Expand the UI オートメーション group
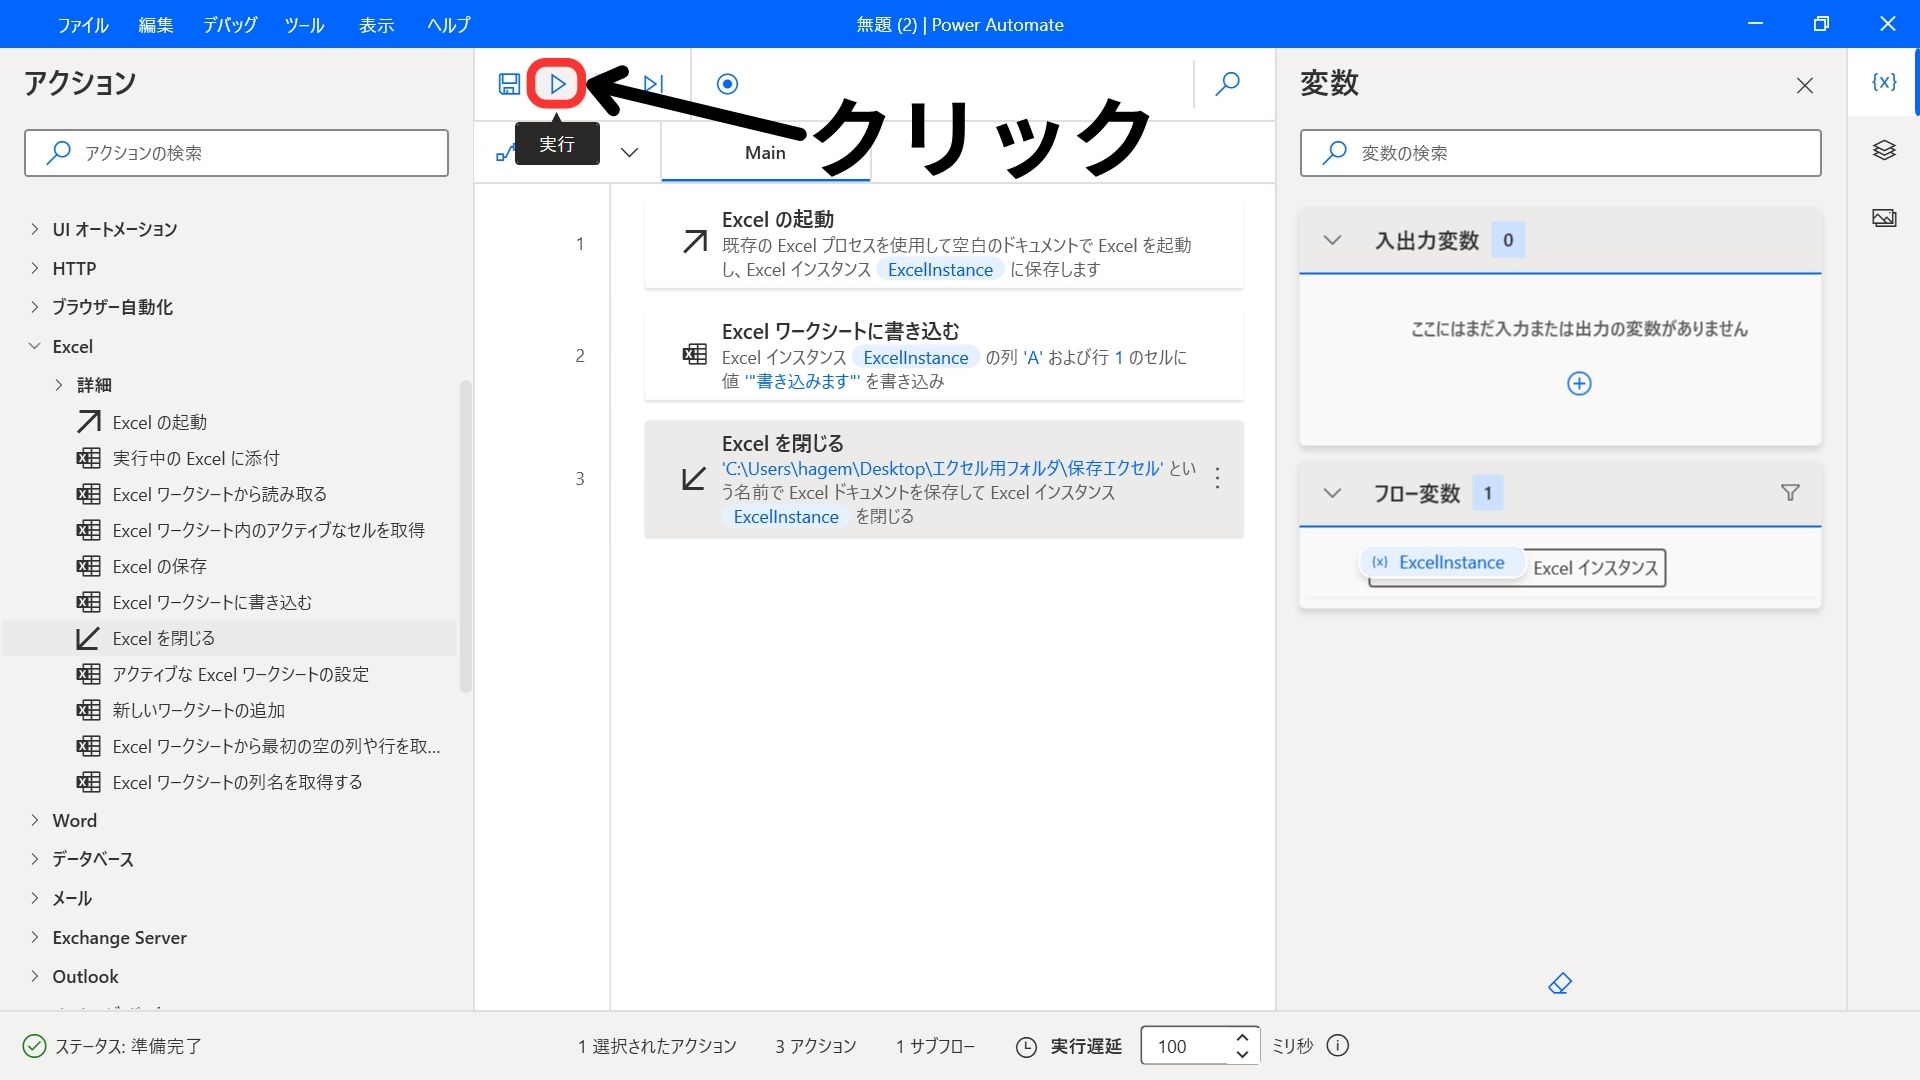The image size is (1920, 1080). [35, 229]
